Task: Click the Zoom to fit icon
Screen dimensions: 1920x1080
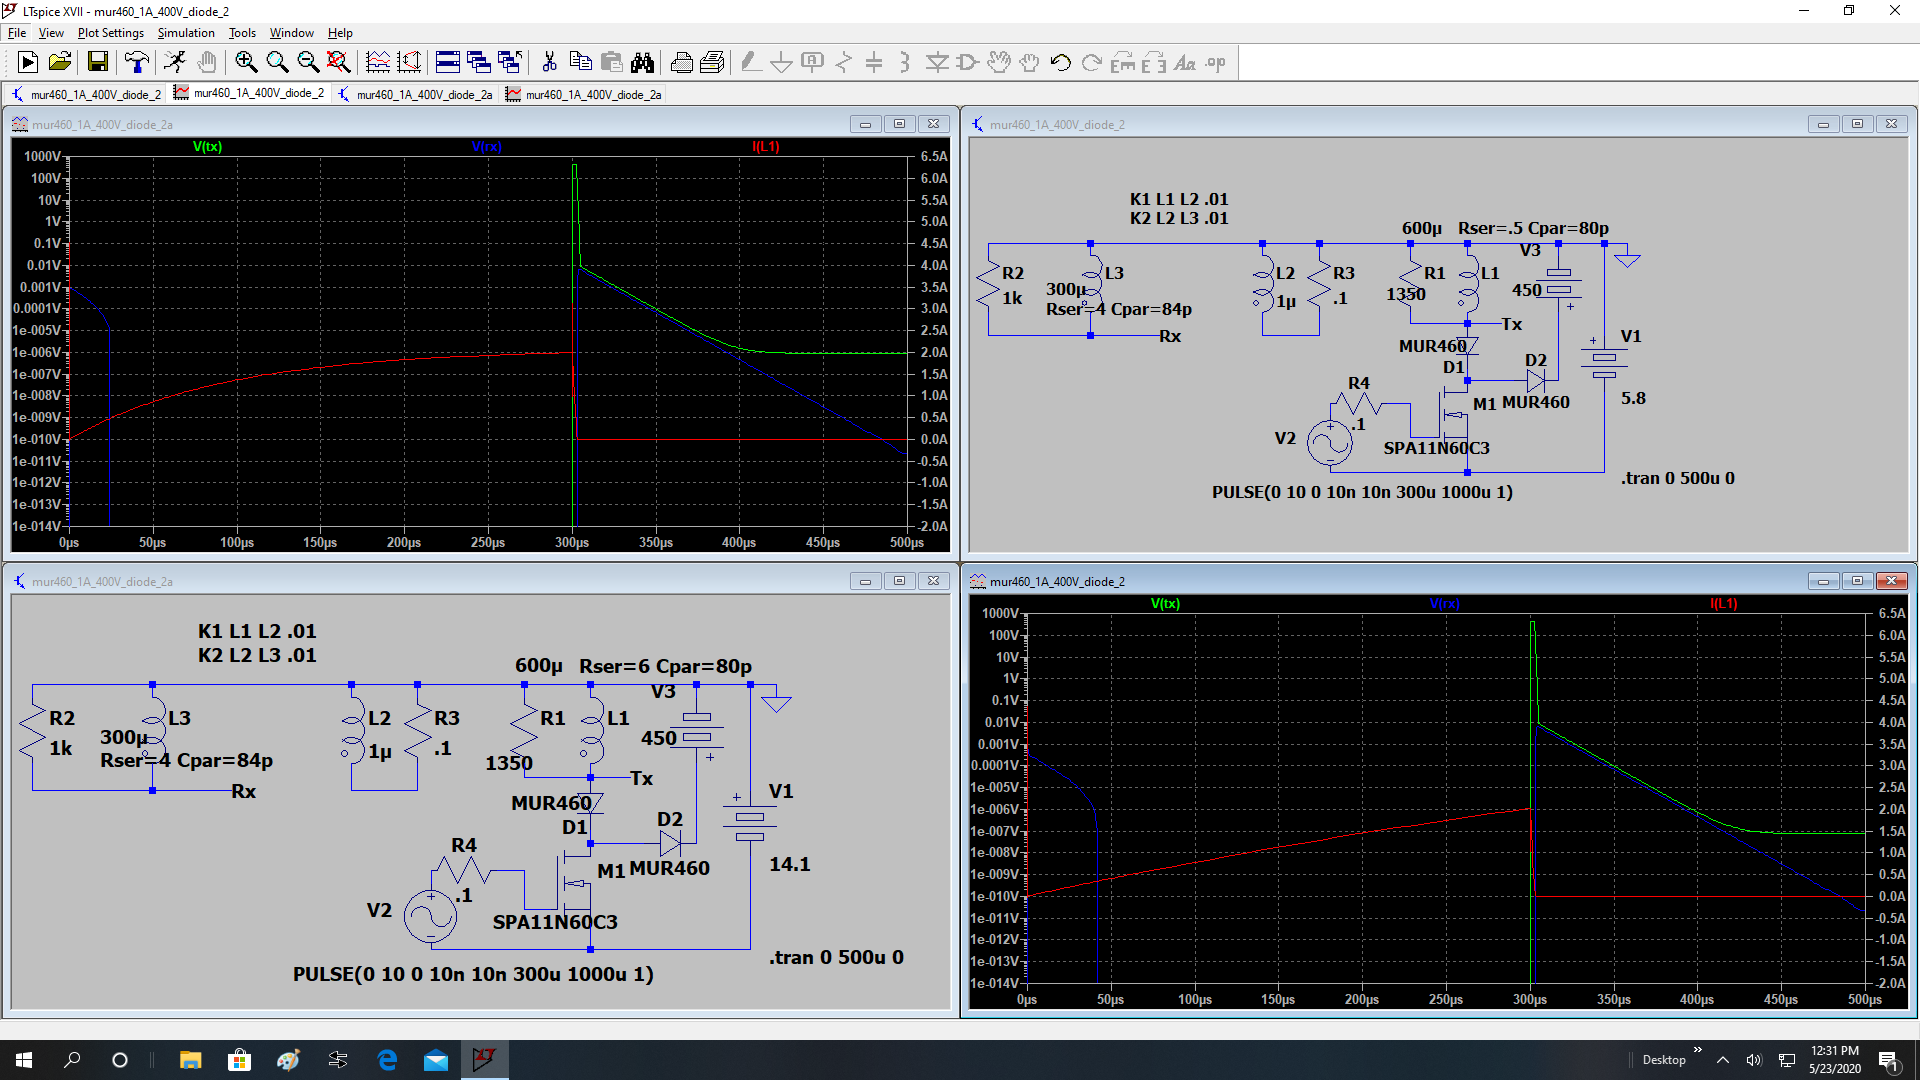Action: click(x=338, y=63)
